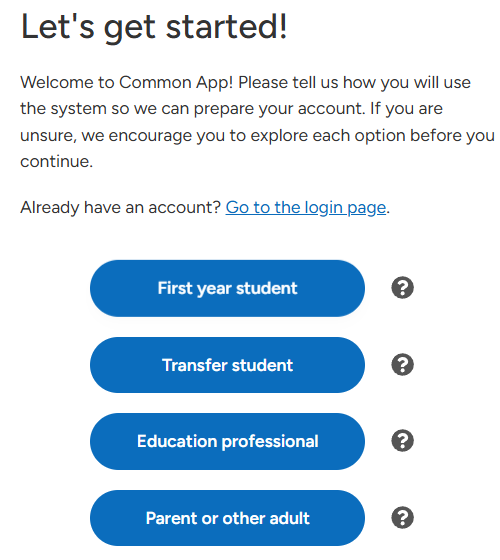View the Parent or other adult explanation tooltip
The height and width of the screenshot is (560, 500).
pos(402,517)
